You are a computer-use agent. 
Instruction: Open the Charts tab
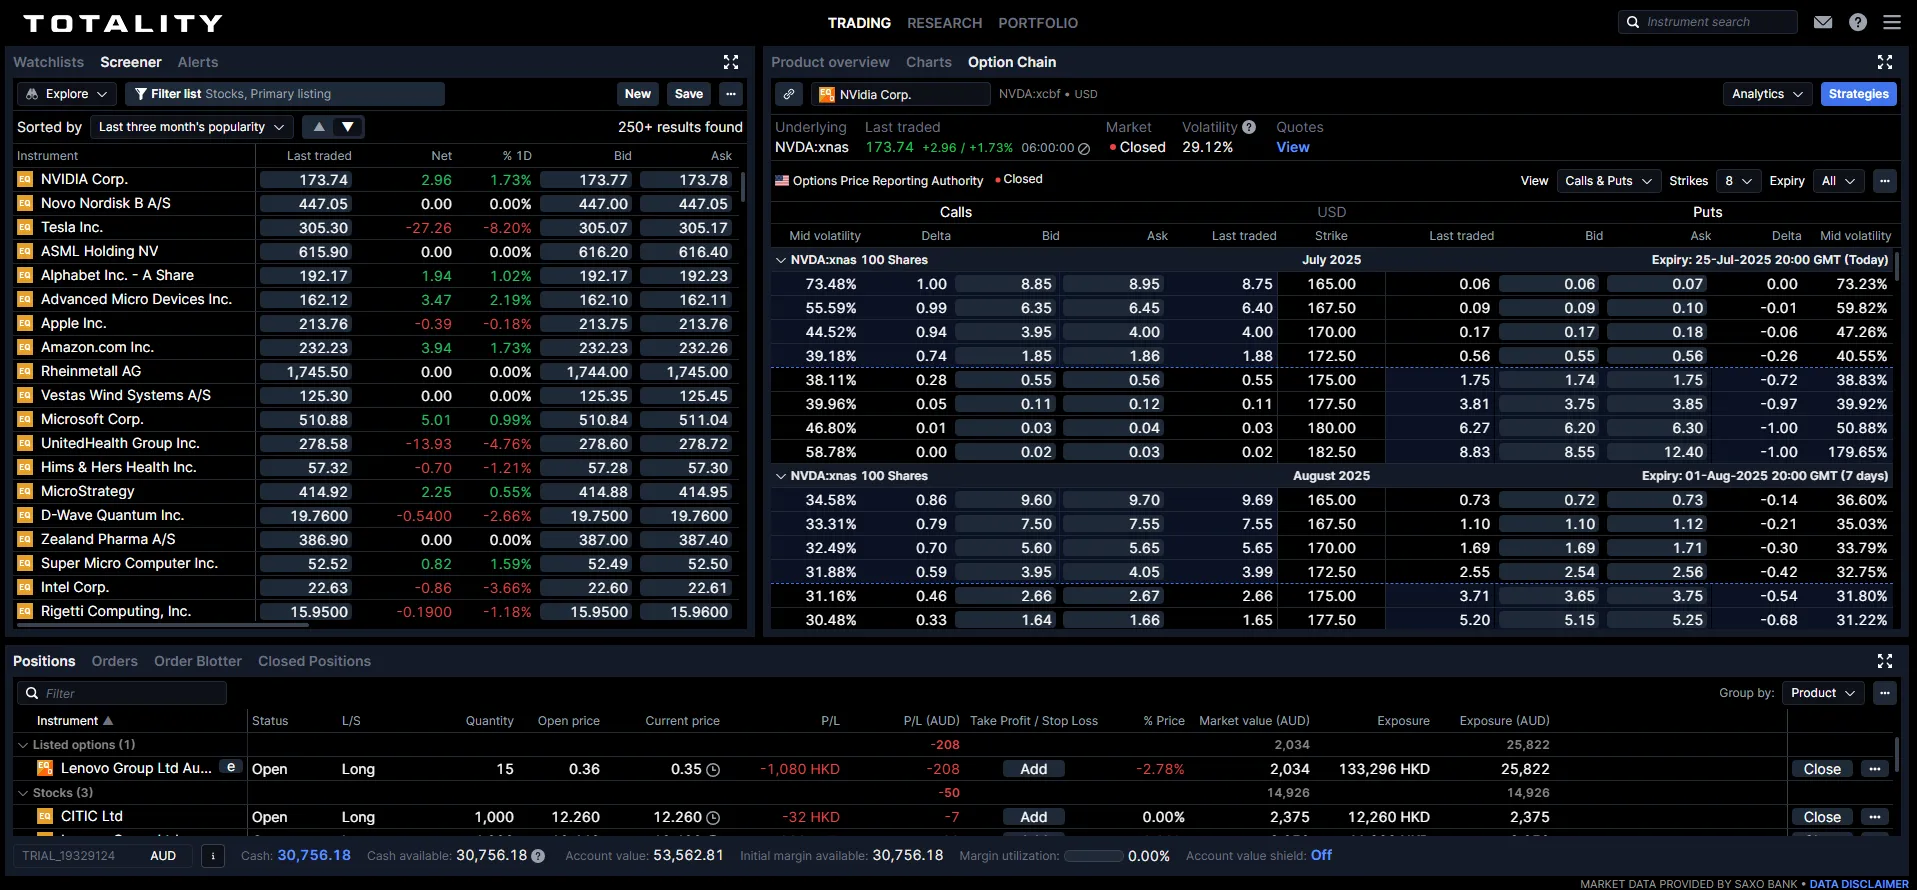(x=929, y=62)
